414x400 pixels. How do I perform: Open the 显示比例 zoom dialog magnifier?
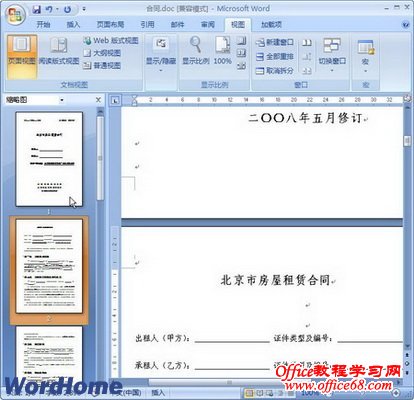click(x=195, y=51)
